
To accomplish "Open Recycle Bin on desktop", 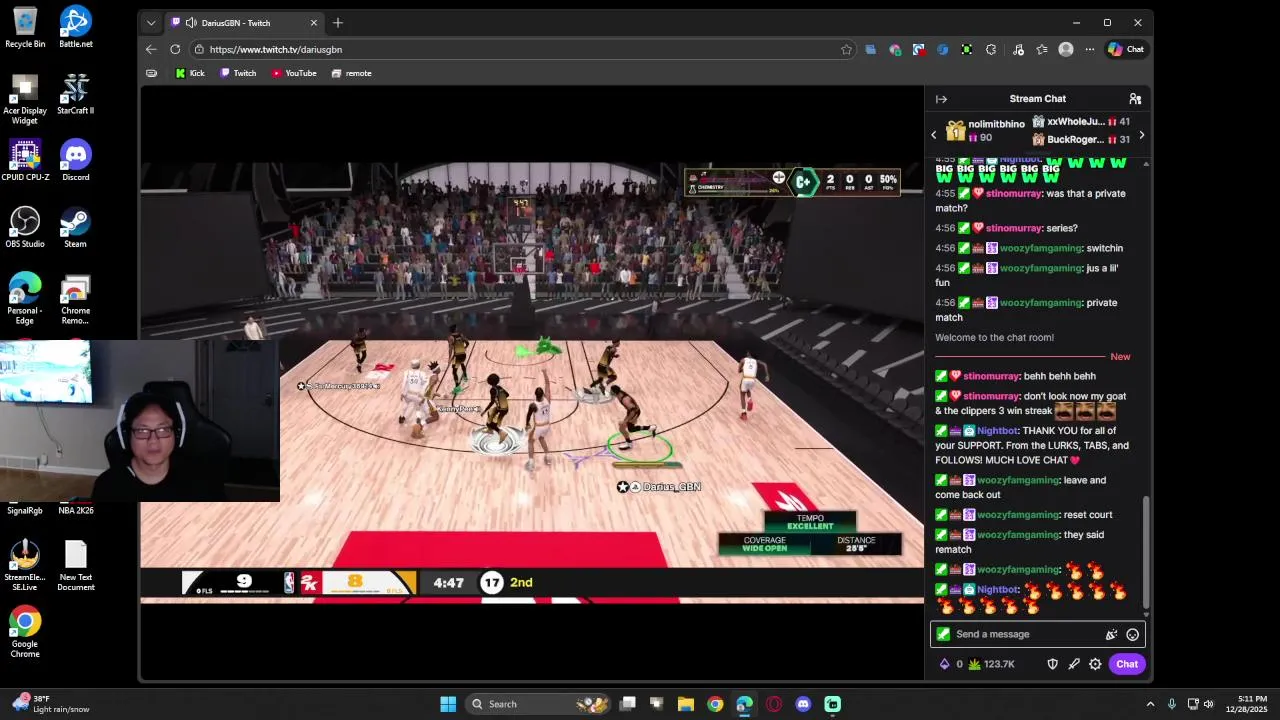I will pos(25,27).
